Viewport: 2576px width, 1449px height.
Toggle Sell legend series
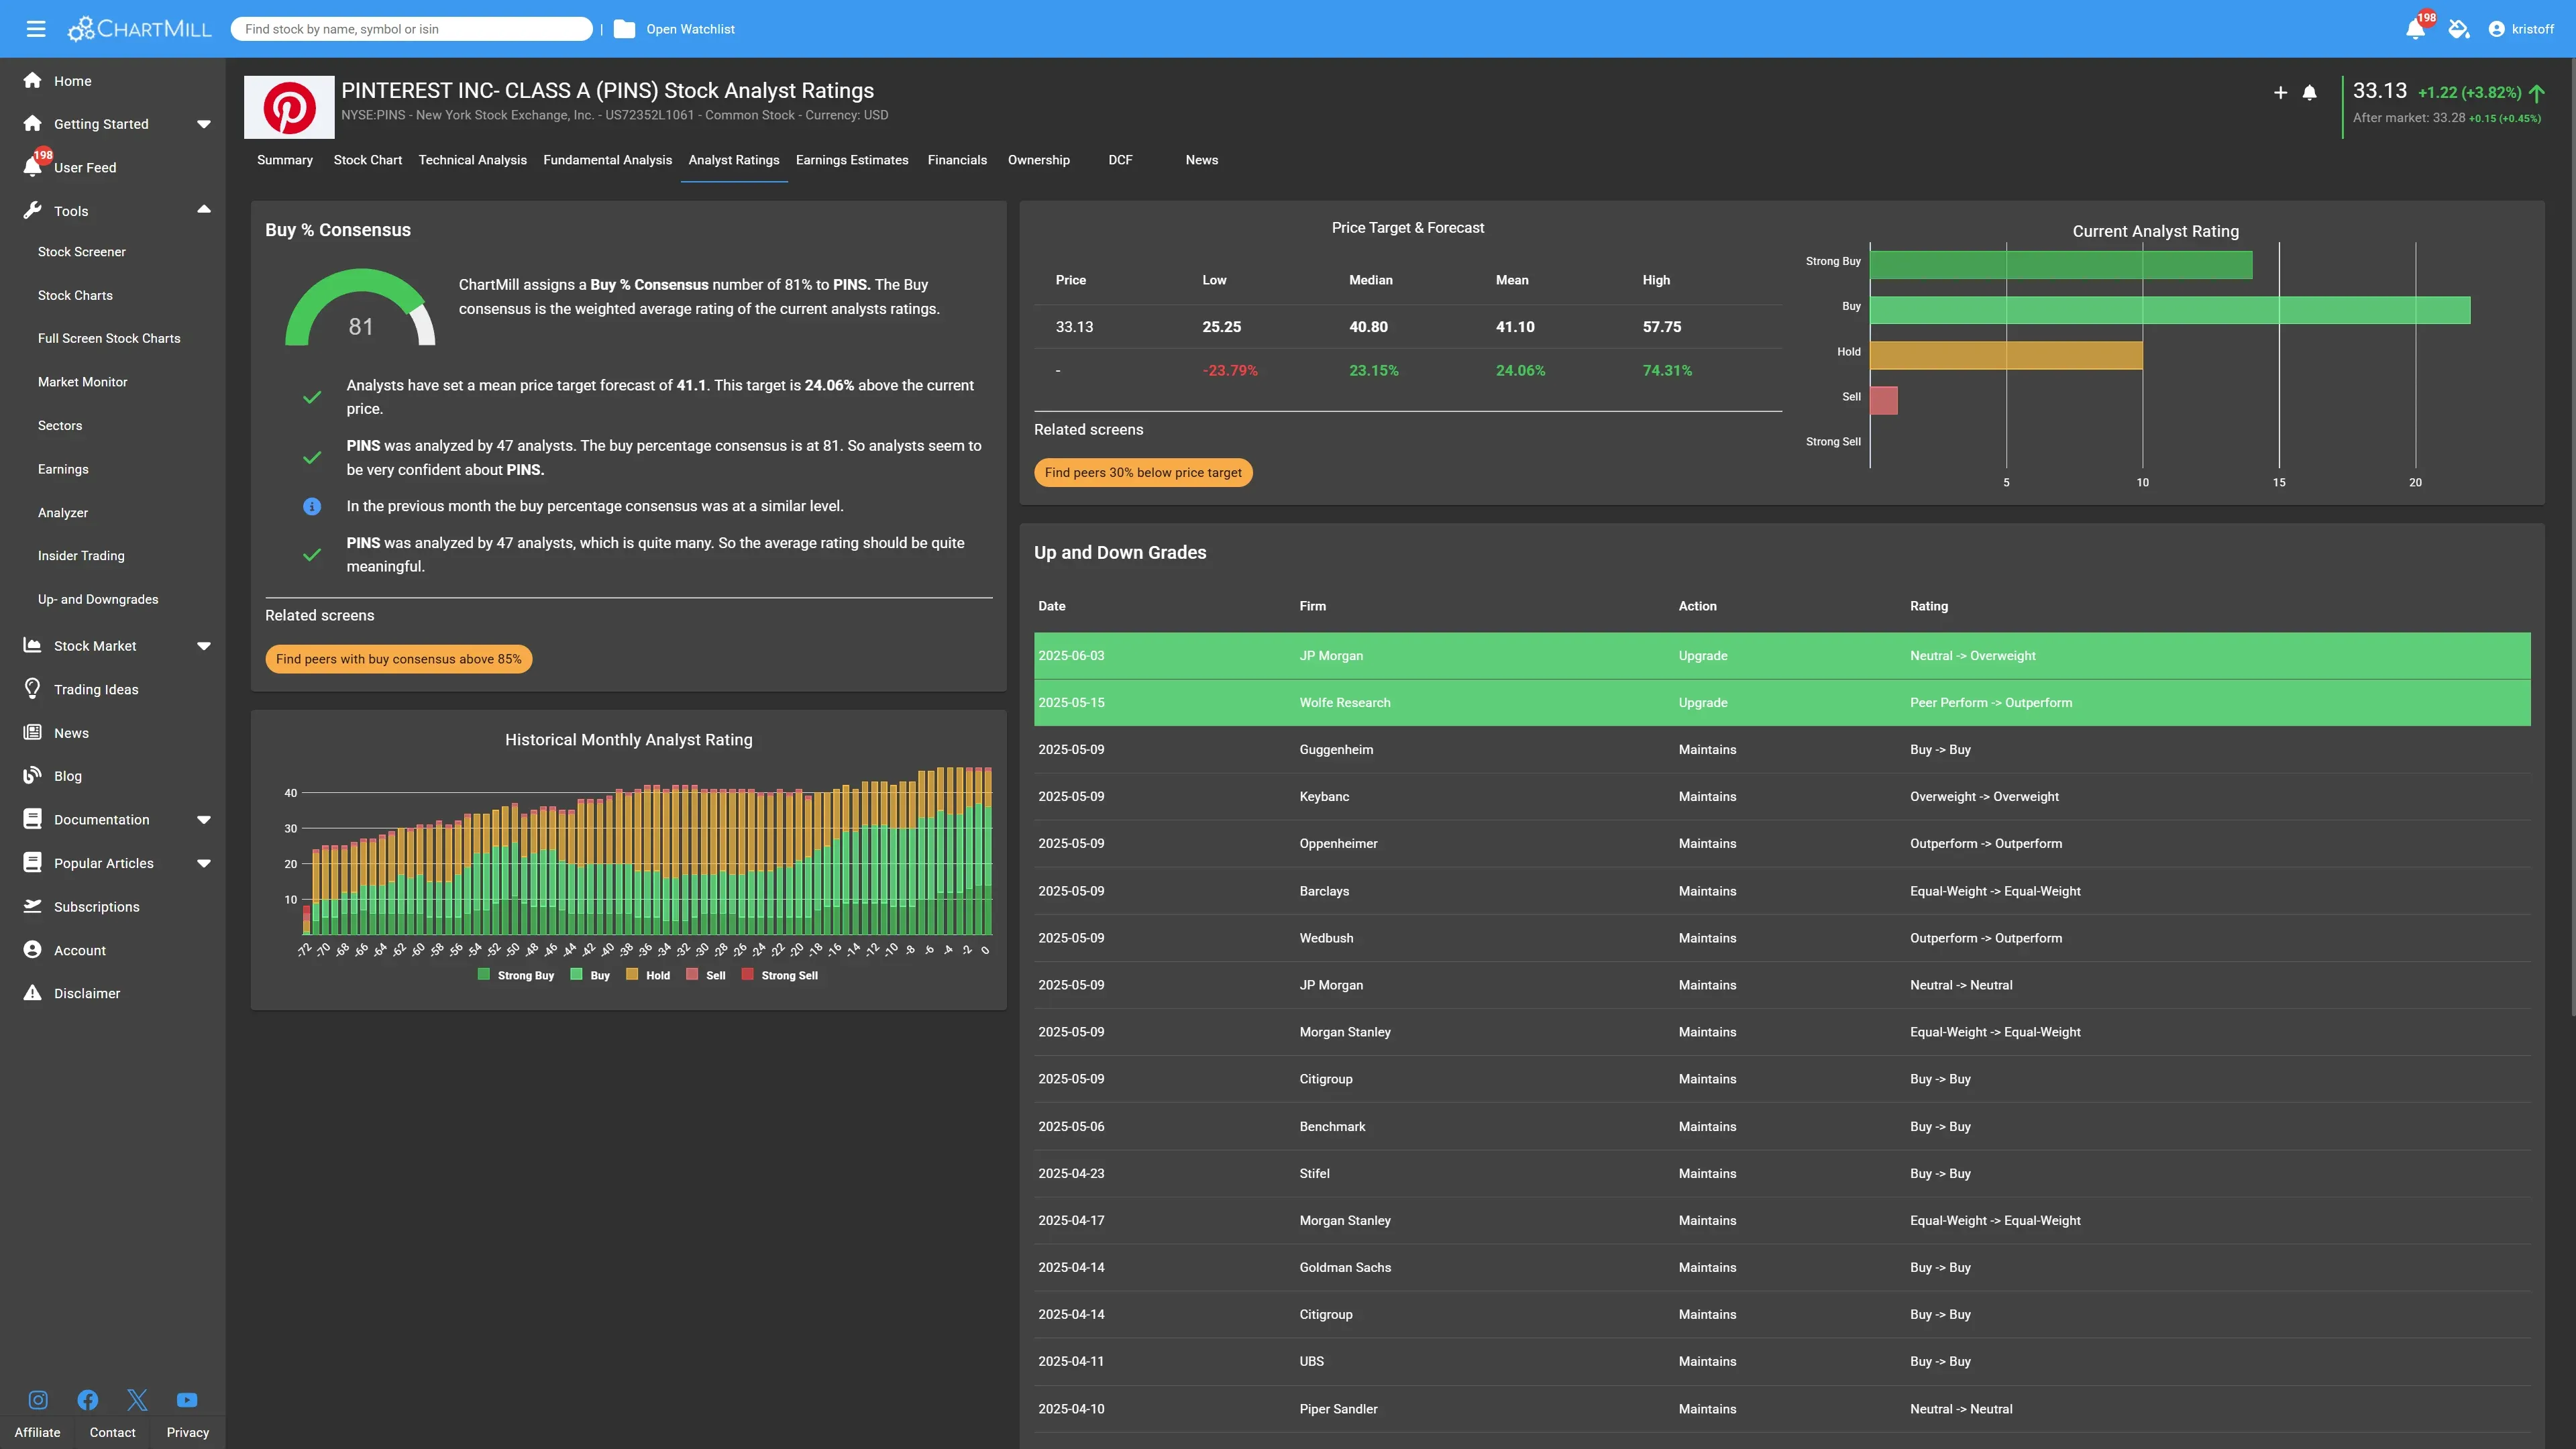[x=706, y=975]
